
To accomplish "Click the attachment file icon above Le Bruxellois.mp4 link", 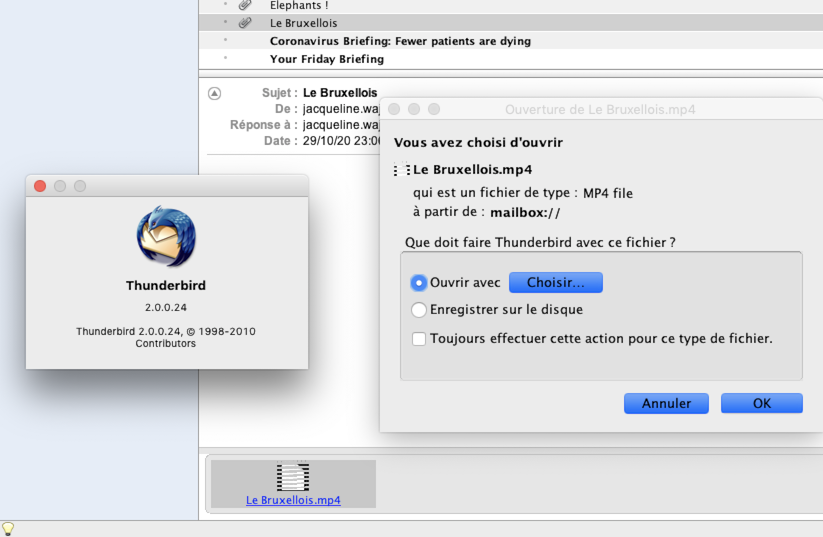I will (293, 476).
